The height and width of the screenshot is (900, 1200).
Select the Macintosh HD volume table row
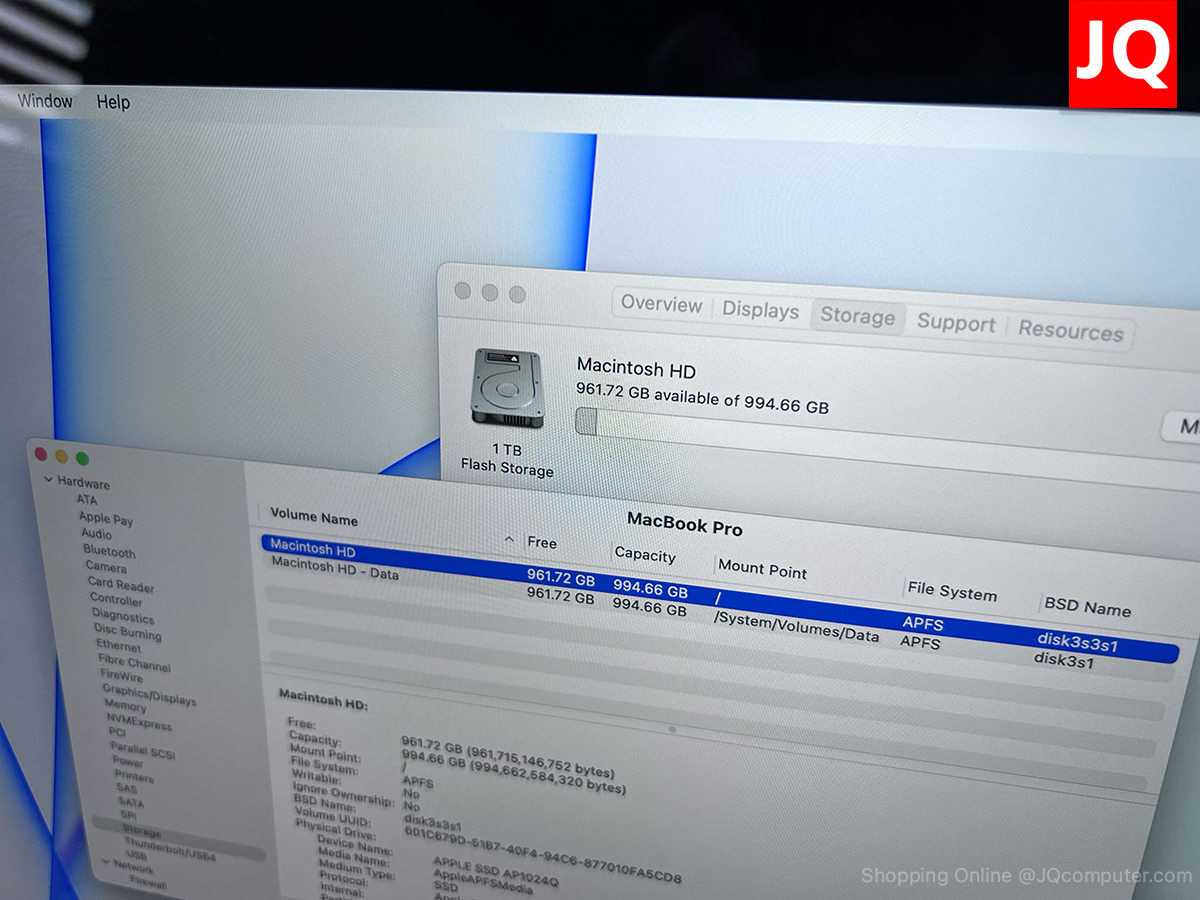pos(720,598)
